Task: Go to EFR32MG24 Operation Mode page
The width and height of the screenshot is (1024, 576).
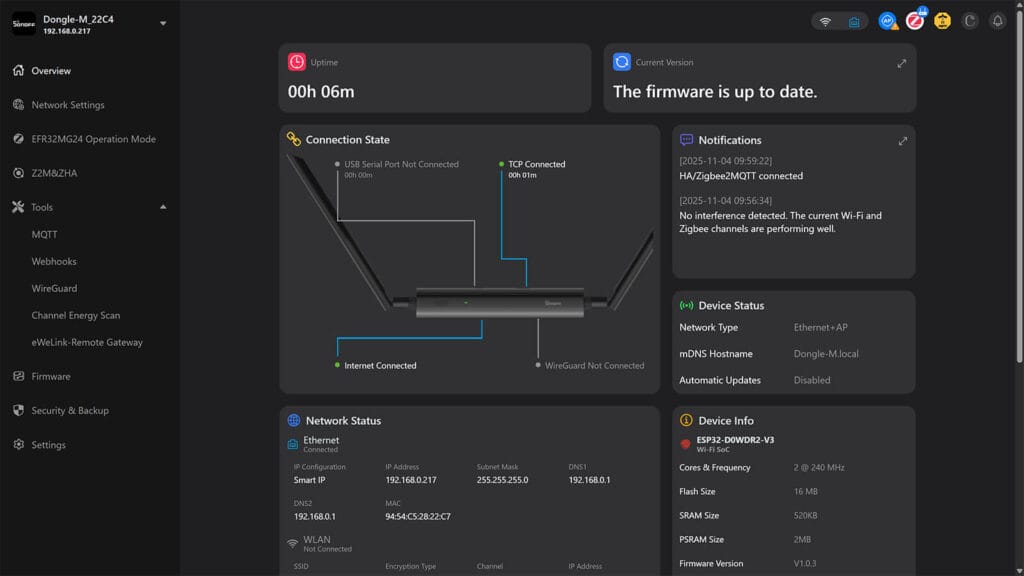Action: [93, 139]
